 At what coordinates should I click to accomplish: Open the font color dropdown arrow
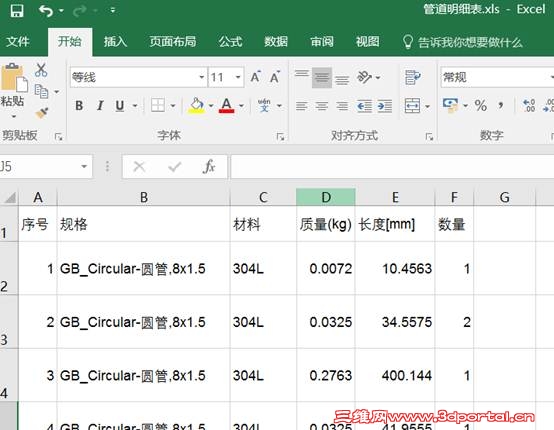click(241, 106)
